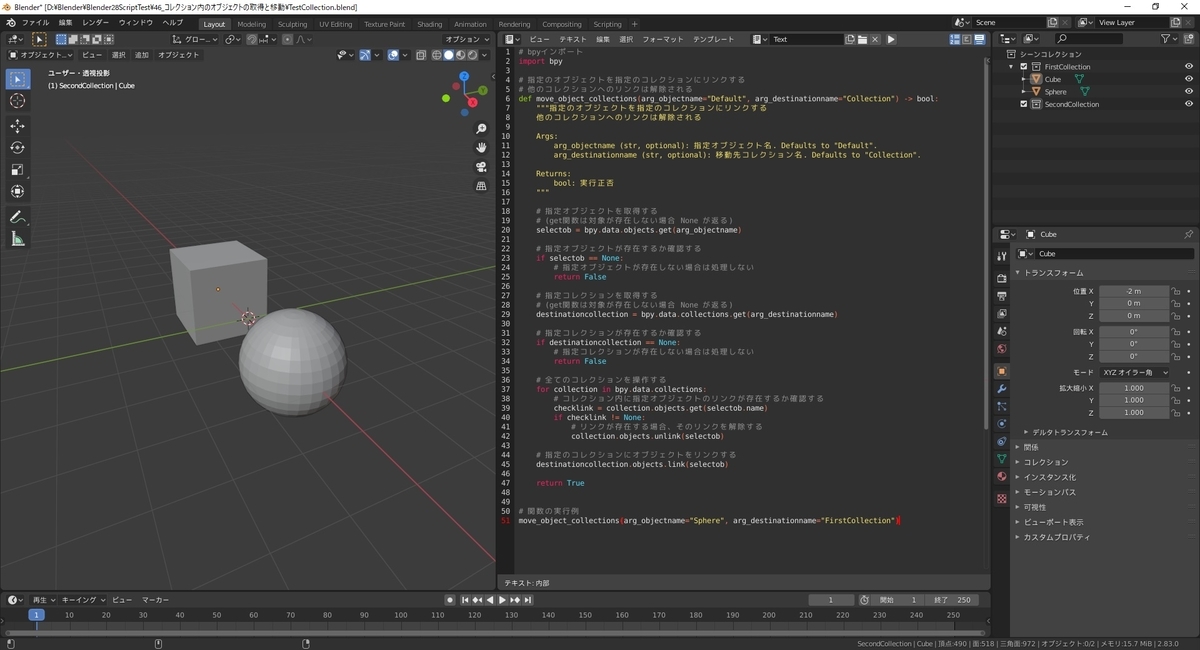Viewport: 1200px width, 650px height.
Task: Open the Render (レンダー) menu
Action: 96,22
